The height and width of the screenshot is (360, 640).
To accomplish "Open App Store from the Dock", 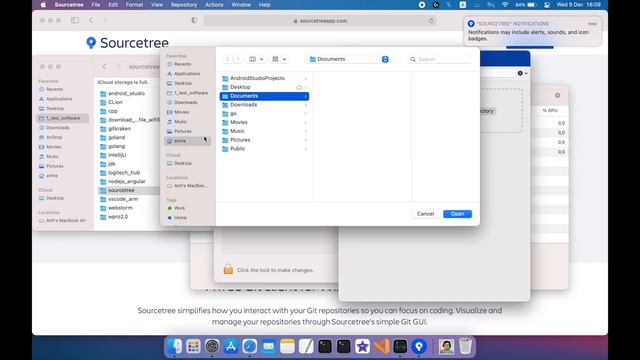I will coord(231,347).
